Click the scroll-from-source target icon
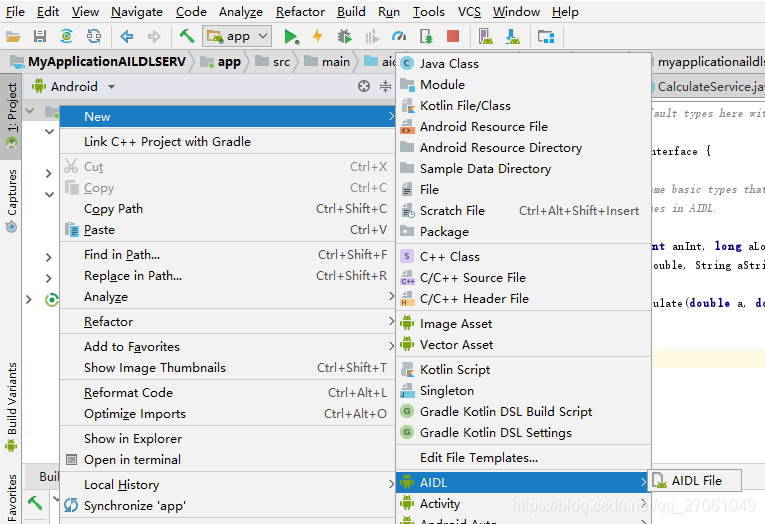765x524 pixels. pos(364,86)
